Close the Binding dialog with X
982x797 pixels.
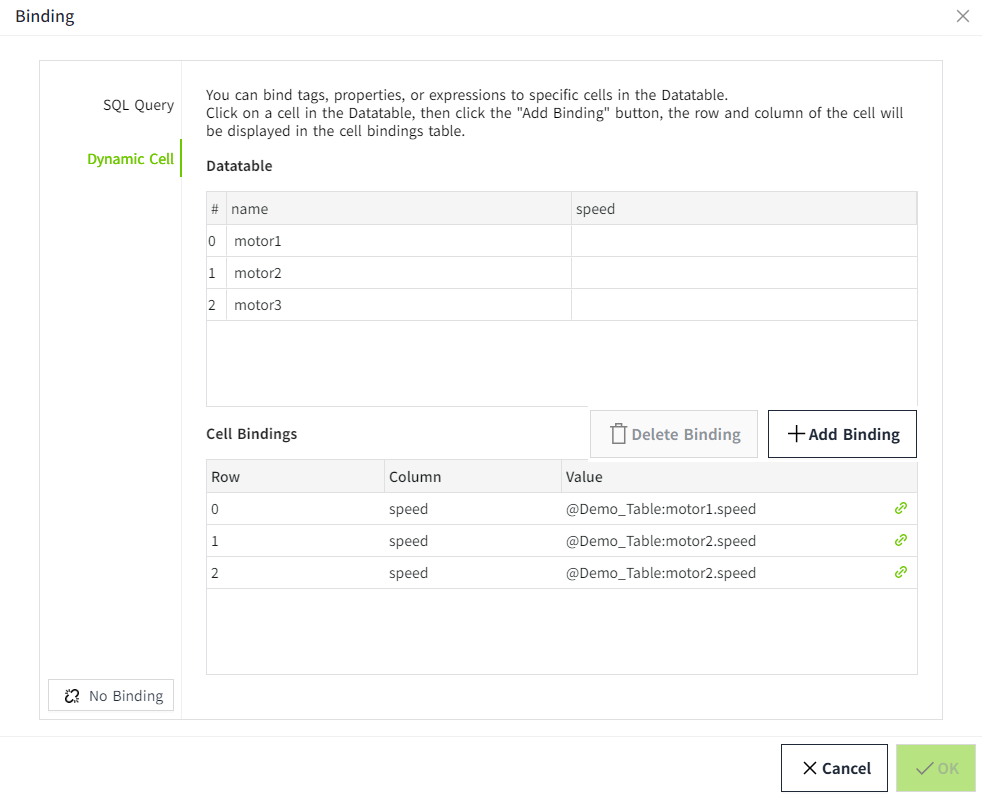click(962, 16)
